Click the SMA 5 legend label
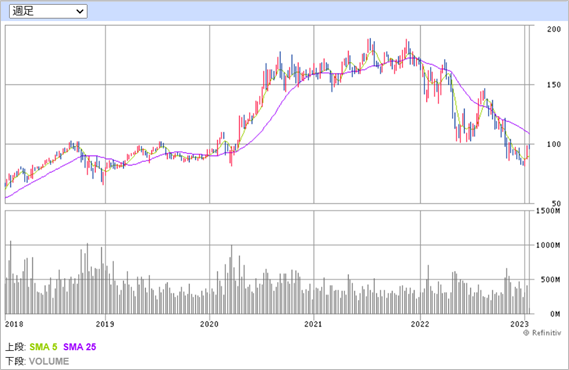The height and width of the screenshot is (370, 569). pyautogui.click(x=43, y=347)
